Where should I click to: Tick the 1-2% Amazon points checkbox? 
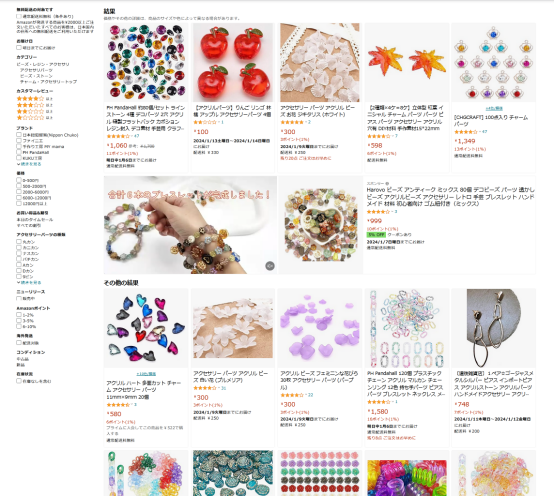19,315
